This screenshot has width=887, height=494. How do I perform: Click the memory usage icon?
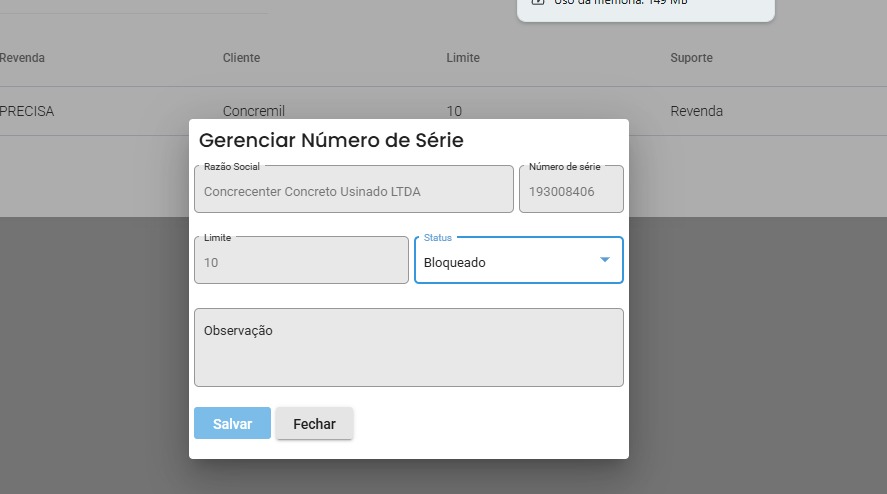tap(538, 2)
